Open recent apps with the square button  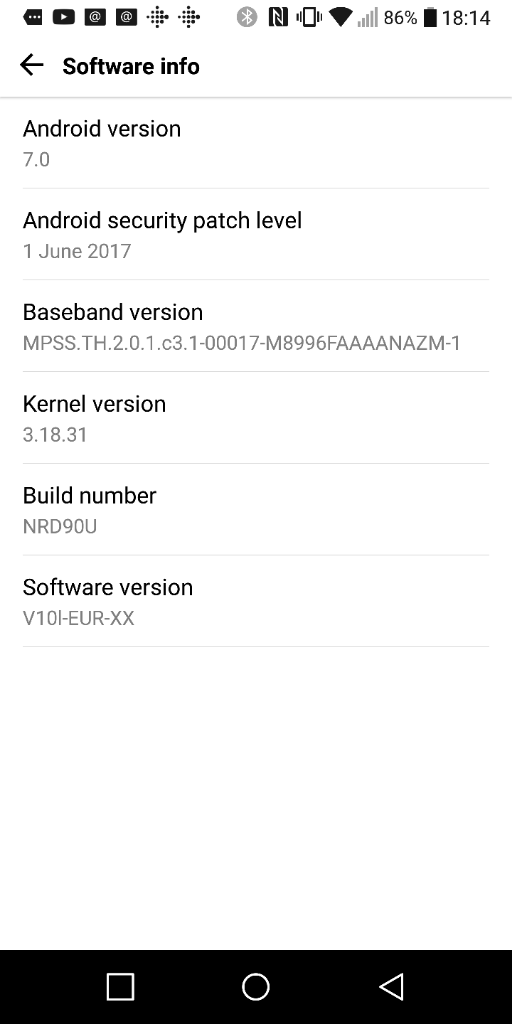120,987
